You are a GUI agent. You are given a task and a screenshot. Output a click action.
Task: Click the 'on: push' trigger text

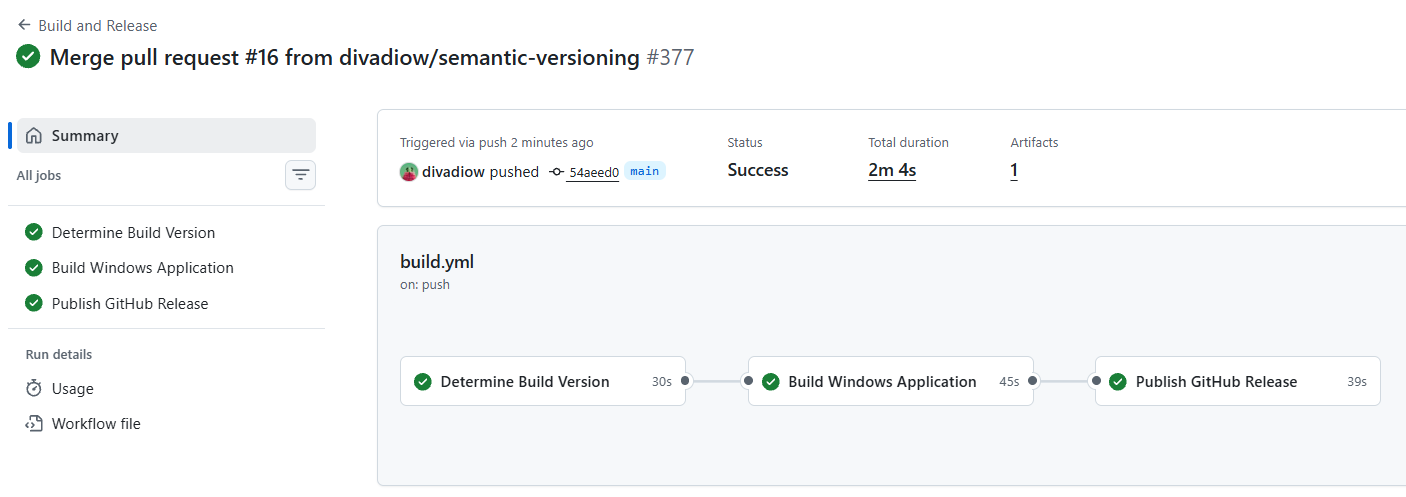pos(425,284)
